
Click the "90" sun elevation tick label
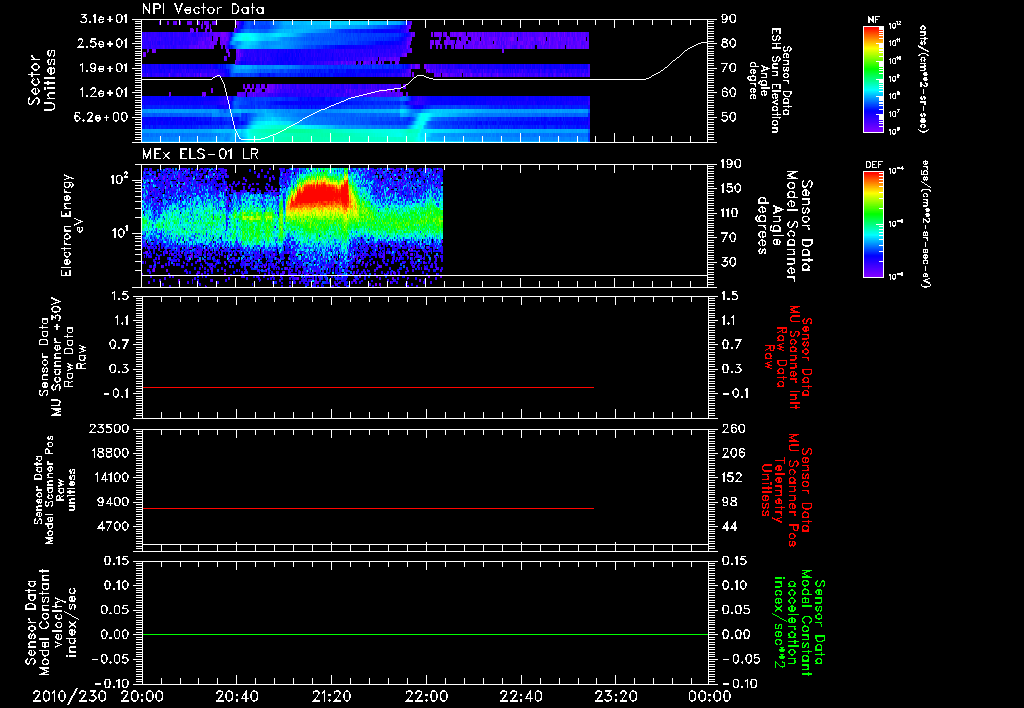click(x=729, y=19)
